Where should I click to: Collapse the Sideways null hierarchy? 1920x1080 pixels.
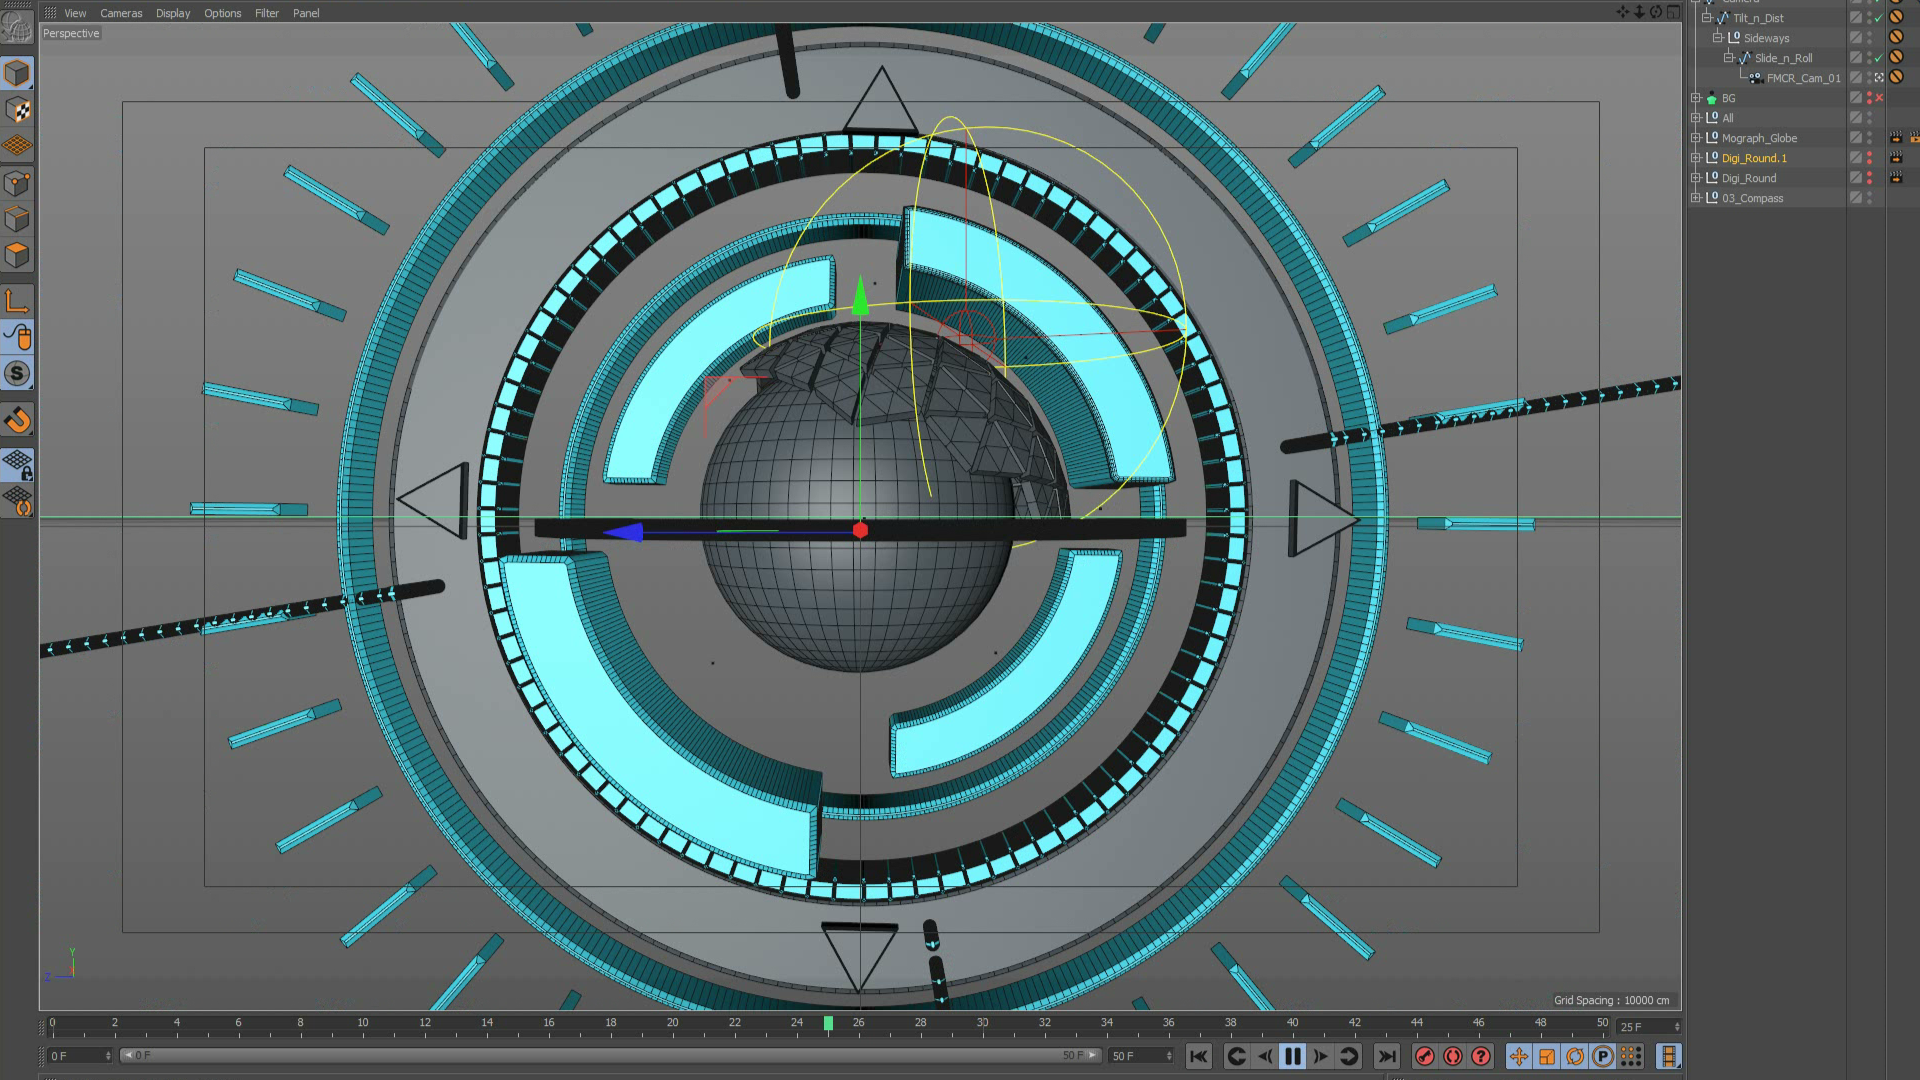click(x=1717, y=38)
